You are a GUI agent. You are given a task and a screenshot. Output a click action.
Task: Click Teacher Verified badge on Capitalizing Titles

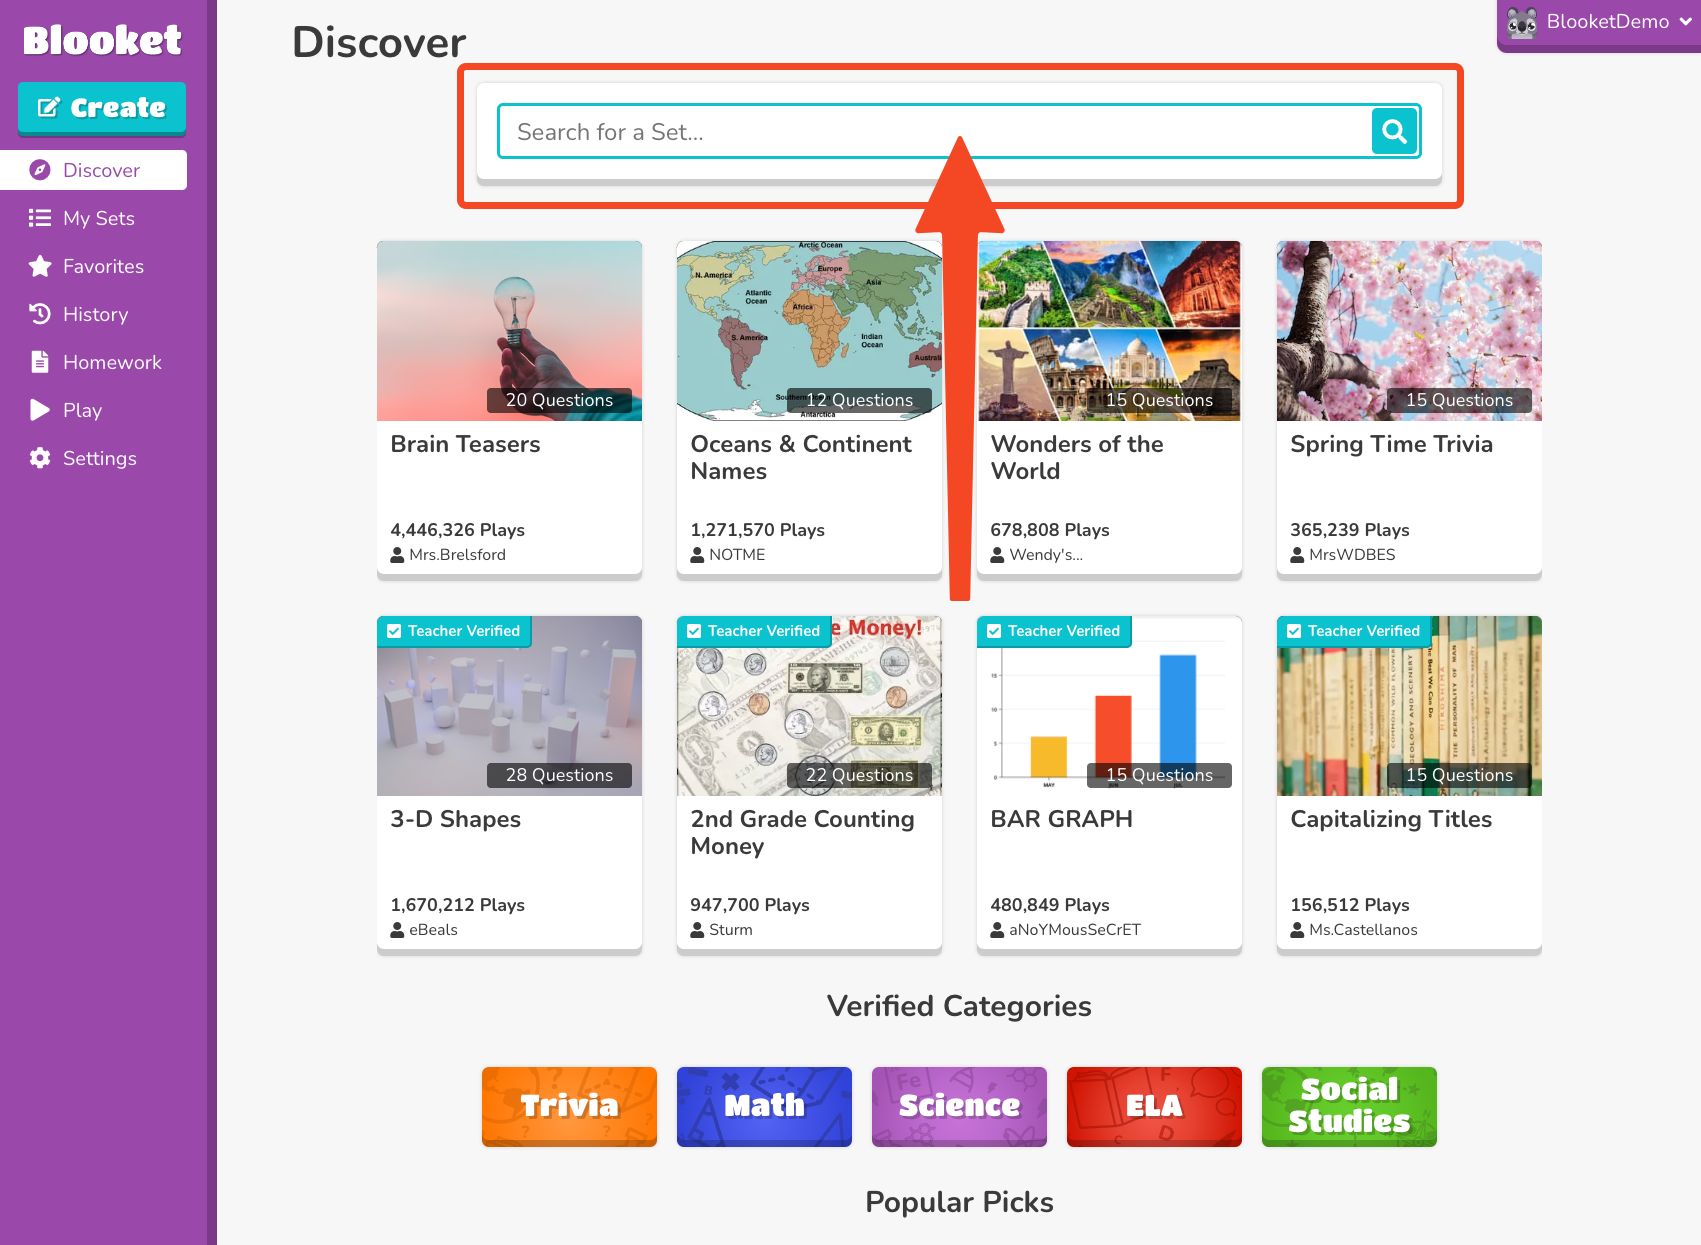(x=1354, y=631)
